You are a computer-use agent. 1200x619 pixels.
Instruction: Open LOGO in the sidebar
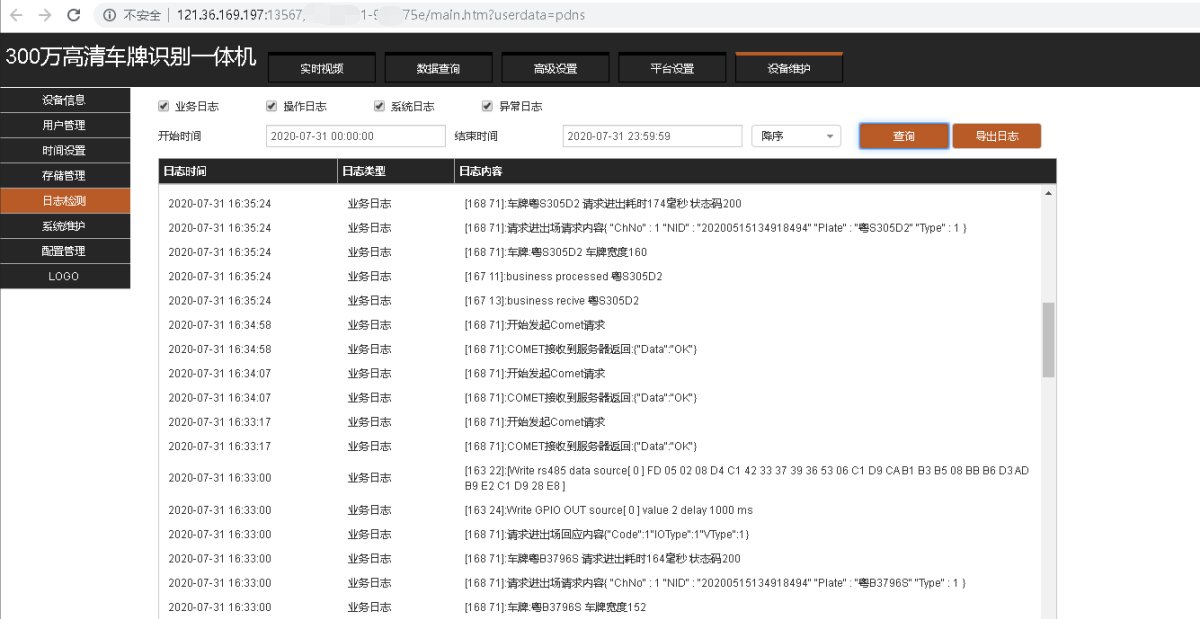tap(65, 276)
